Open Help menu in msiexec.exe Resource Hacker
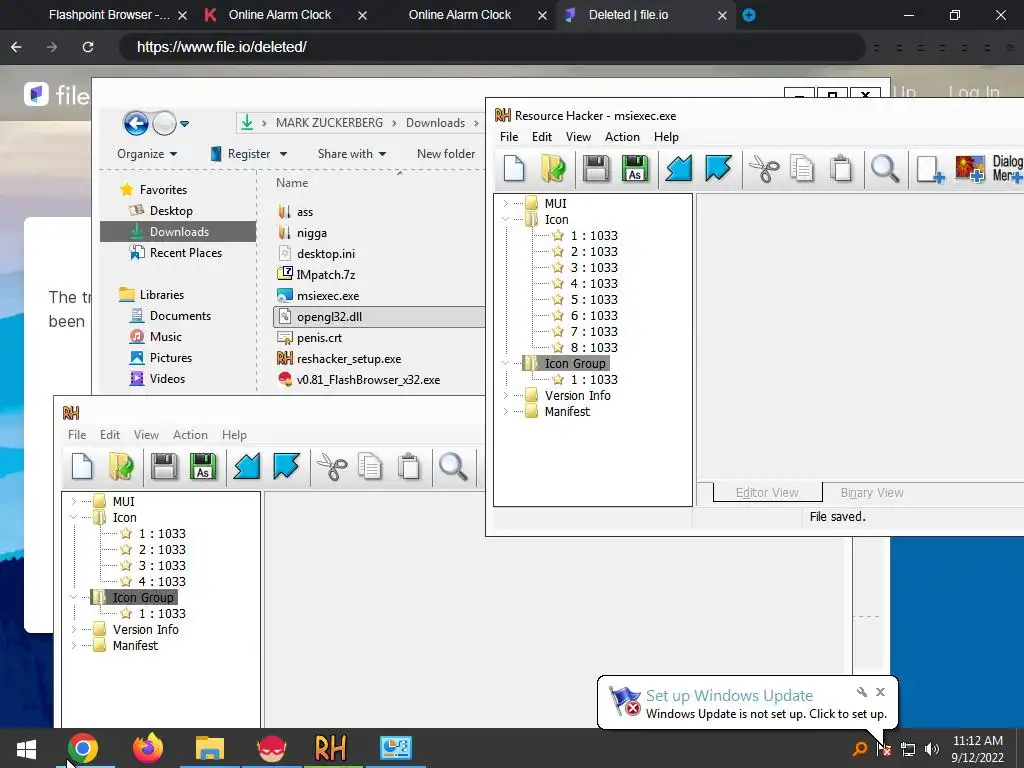The image size is (1024, 768). (x=666, y=136)
